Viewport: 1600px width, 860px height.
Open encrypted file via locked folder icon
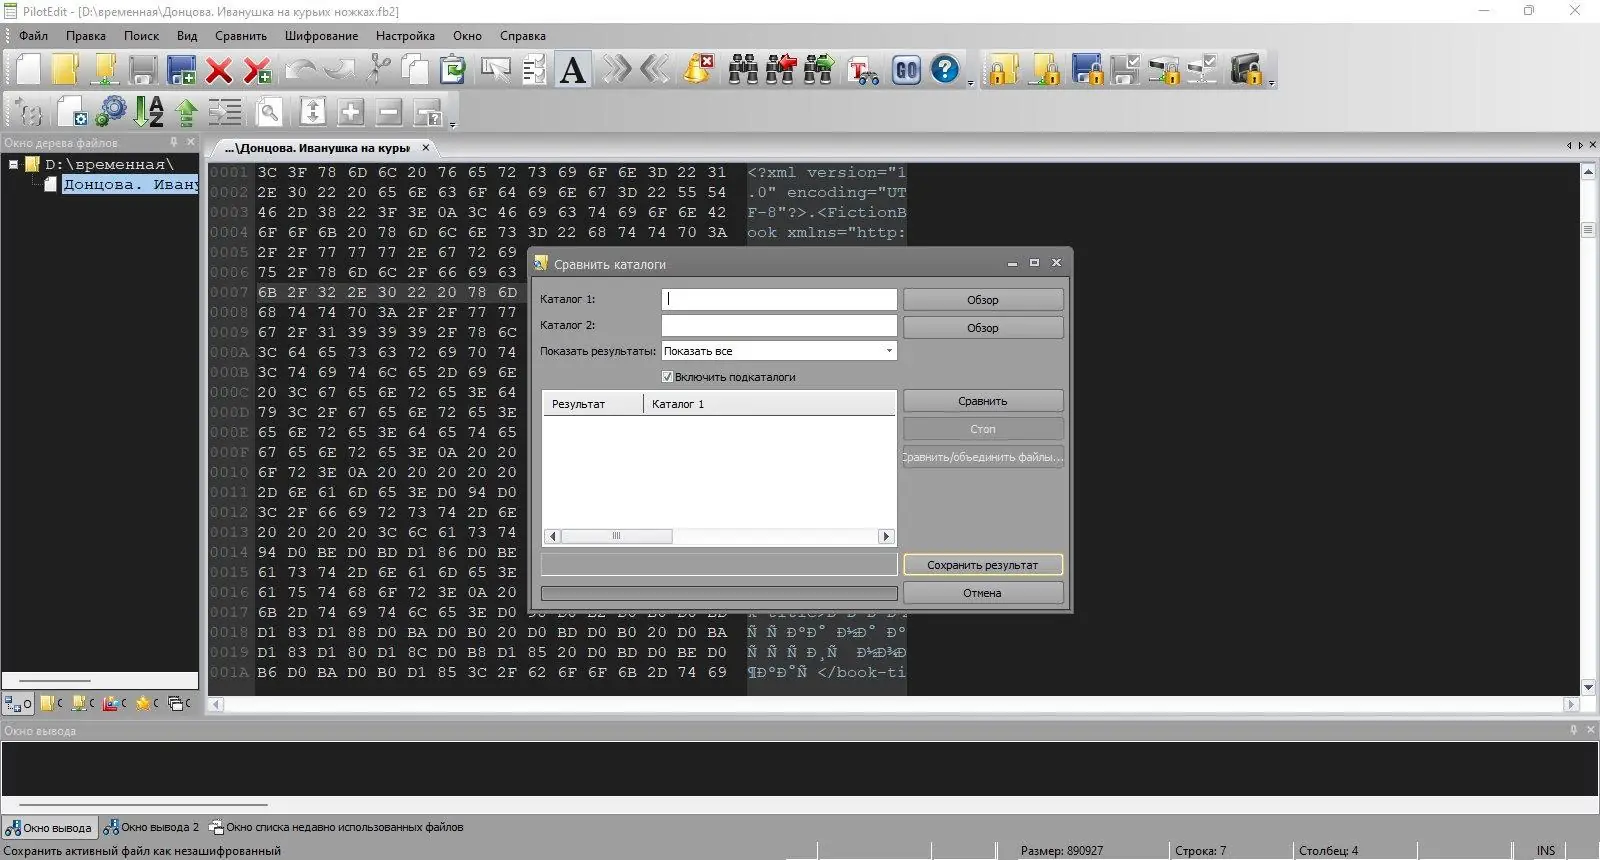point(1004,70)
